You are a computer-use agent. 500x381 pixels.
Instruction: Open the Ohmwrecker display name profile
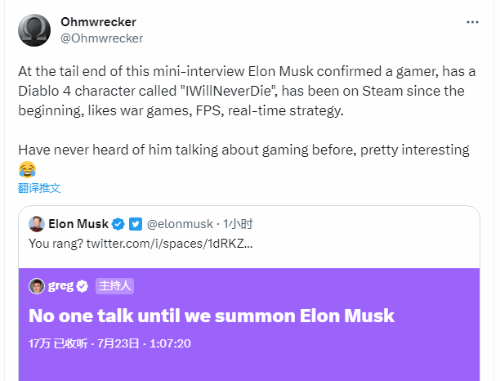tap(98, 22)
